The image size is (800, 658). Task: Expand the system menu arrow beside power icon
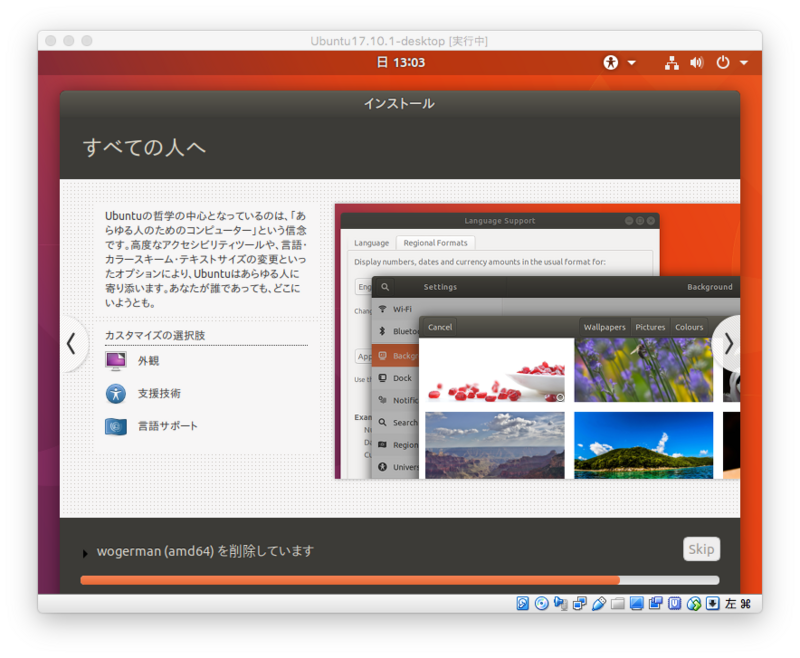(x=744, y=63)
